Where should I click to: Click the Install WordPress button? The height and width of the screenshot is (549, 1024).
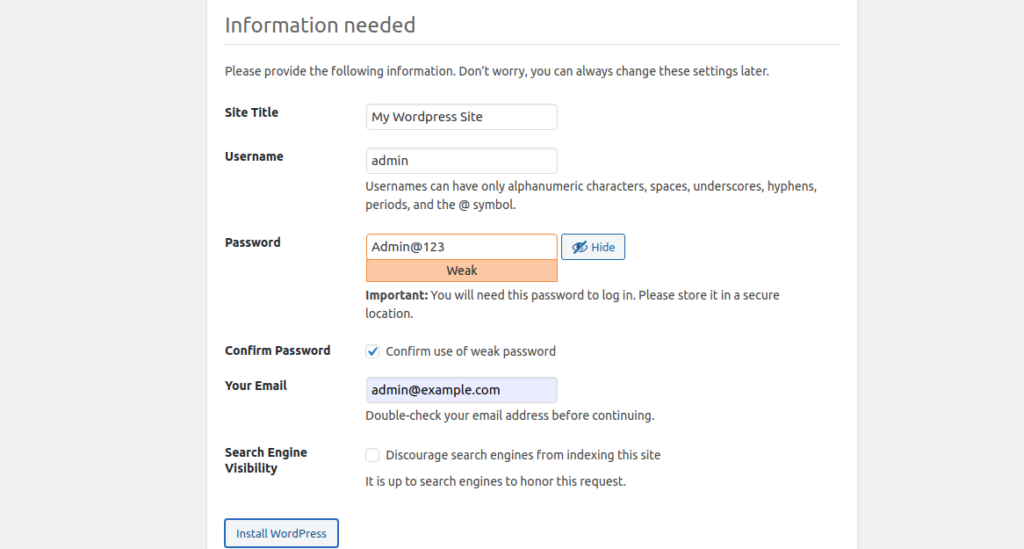click(x=281, y=533)
